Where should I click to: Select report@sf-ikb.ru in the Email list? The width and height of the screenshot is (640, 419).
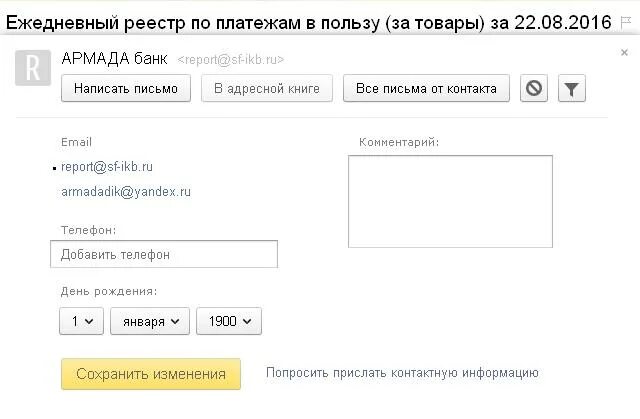pyautogui.click(x=107, y=167)
